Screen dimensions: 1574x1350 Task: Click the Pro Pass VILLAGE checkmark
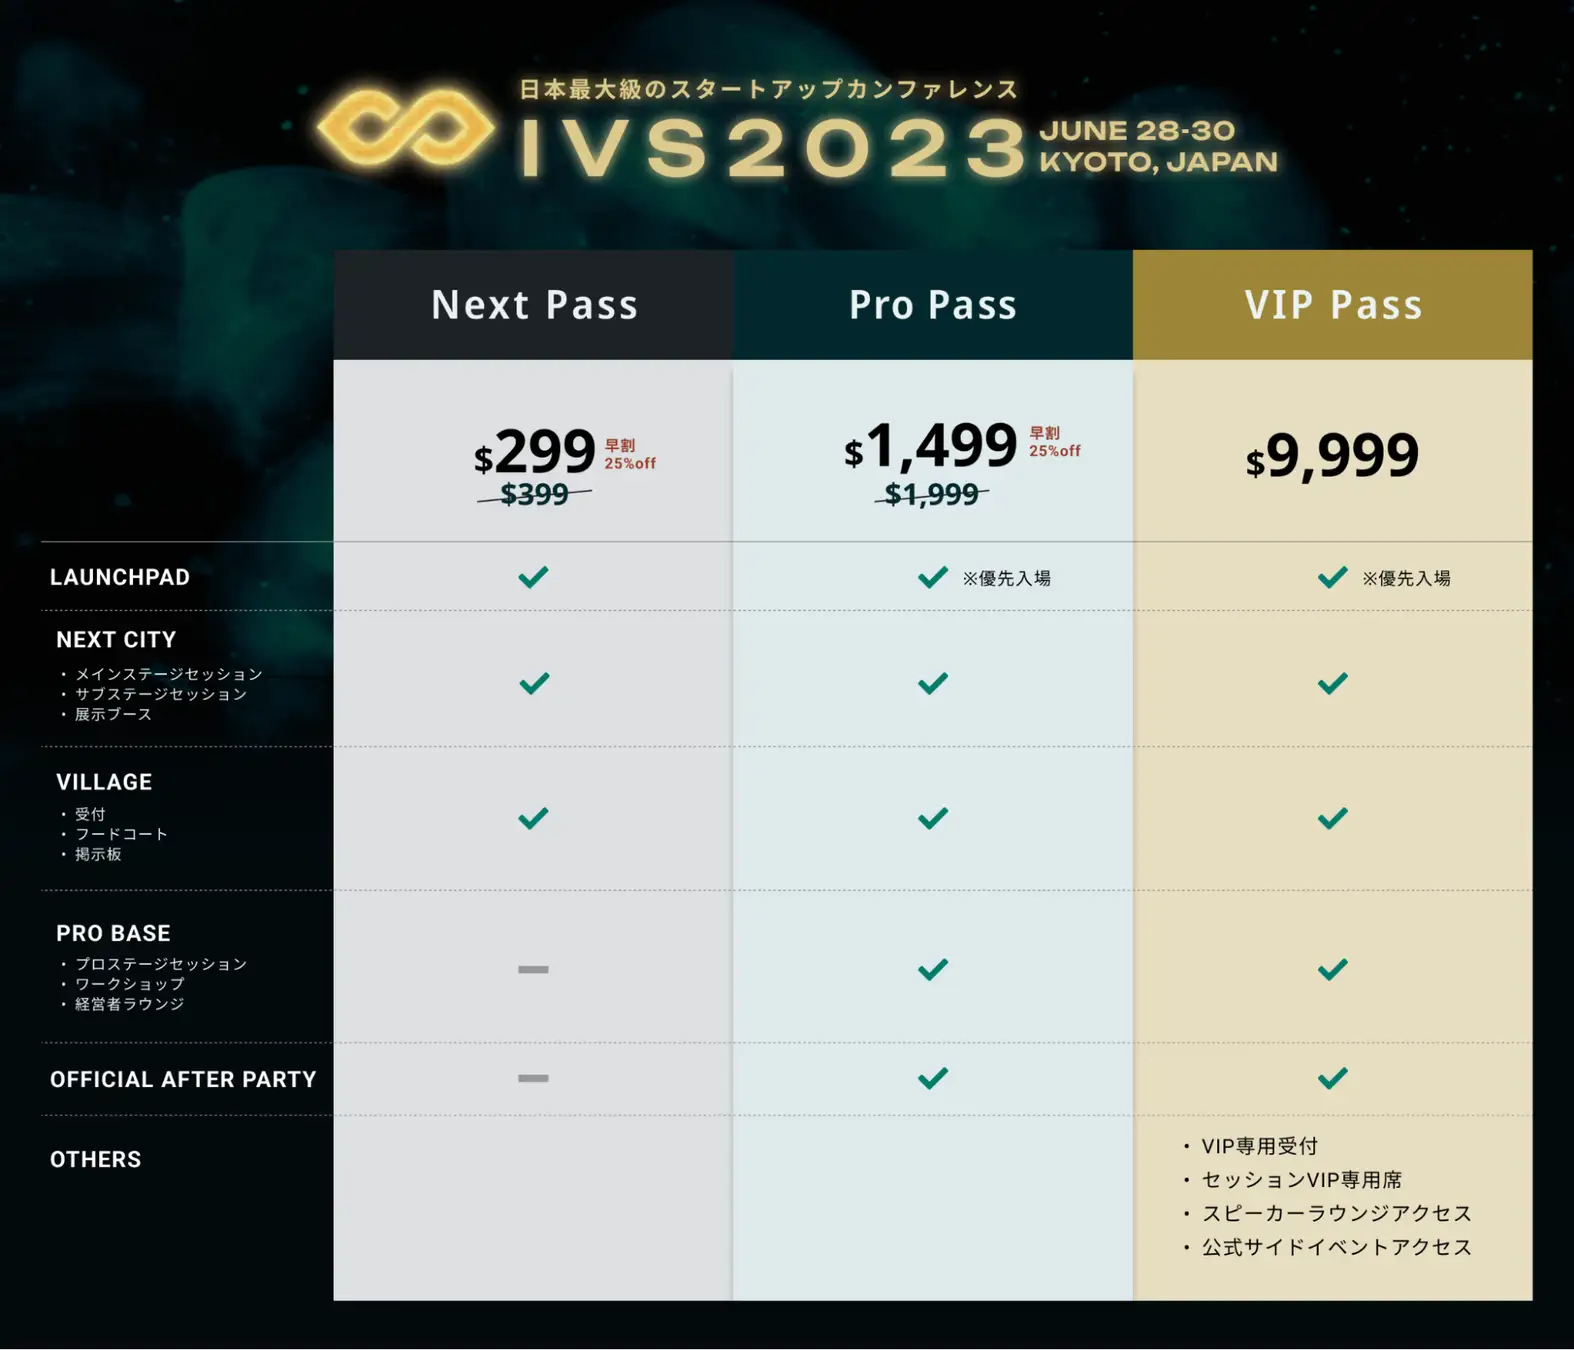[x=933, y=819]
